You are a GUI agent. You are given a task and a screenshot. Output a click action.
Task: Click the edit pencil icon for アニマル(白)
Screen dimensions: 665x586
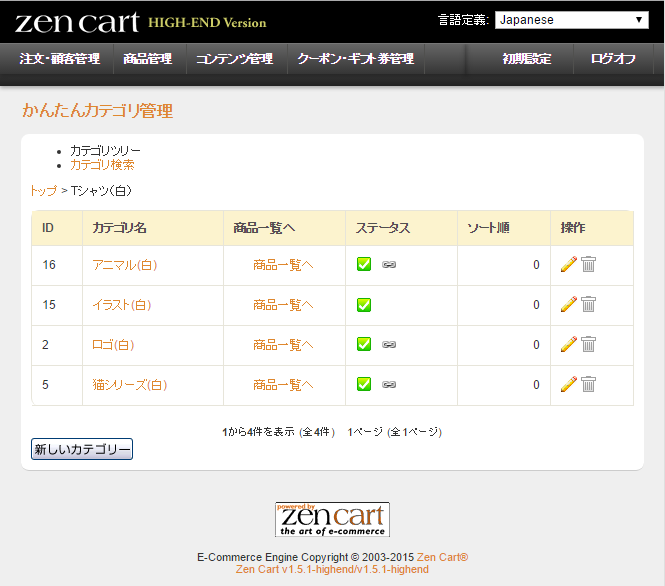[x=568, y=265]
